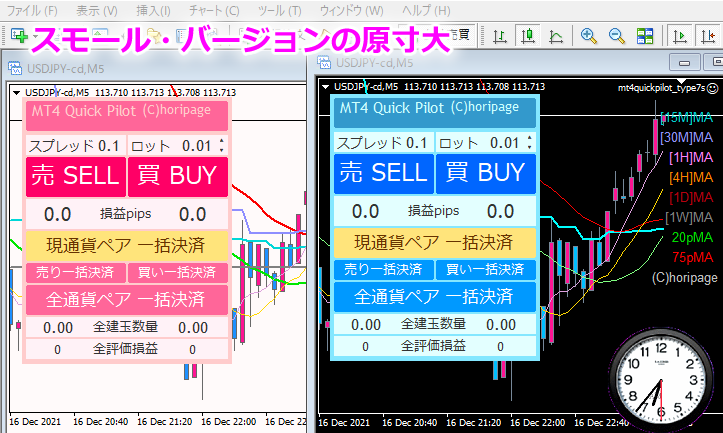
Task: Click 全建玉数量 label in pink panel
Action: [125, 326]
